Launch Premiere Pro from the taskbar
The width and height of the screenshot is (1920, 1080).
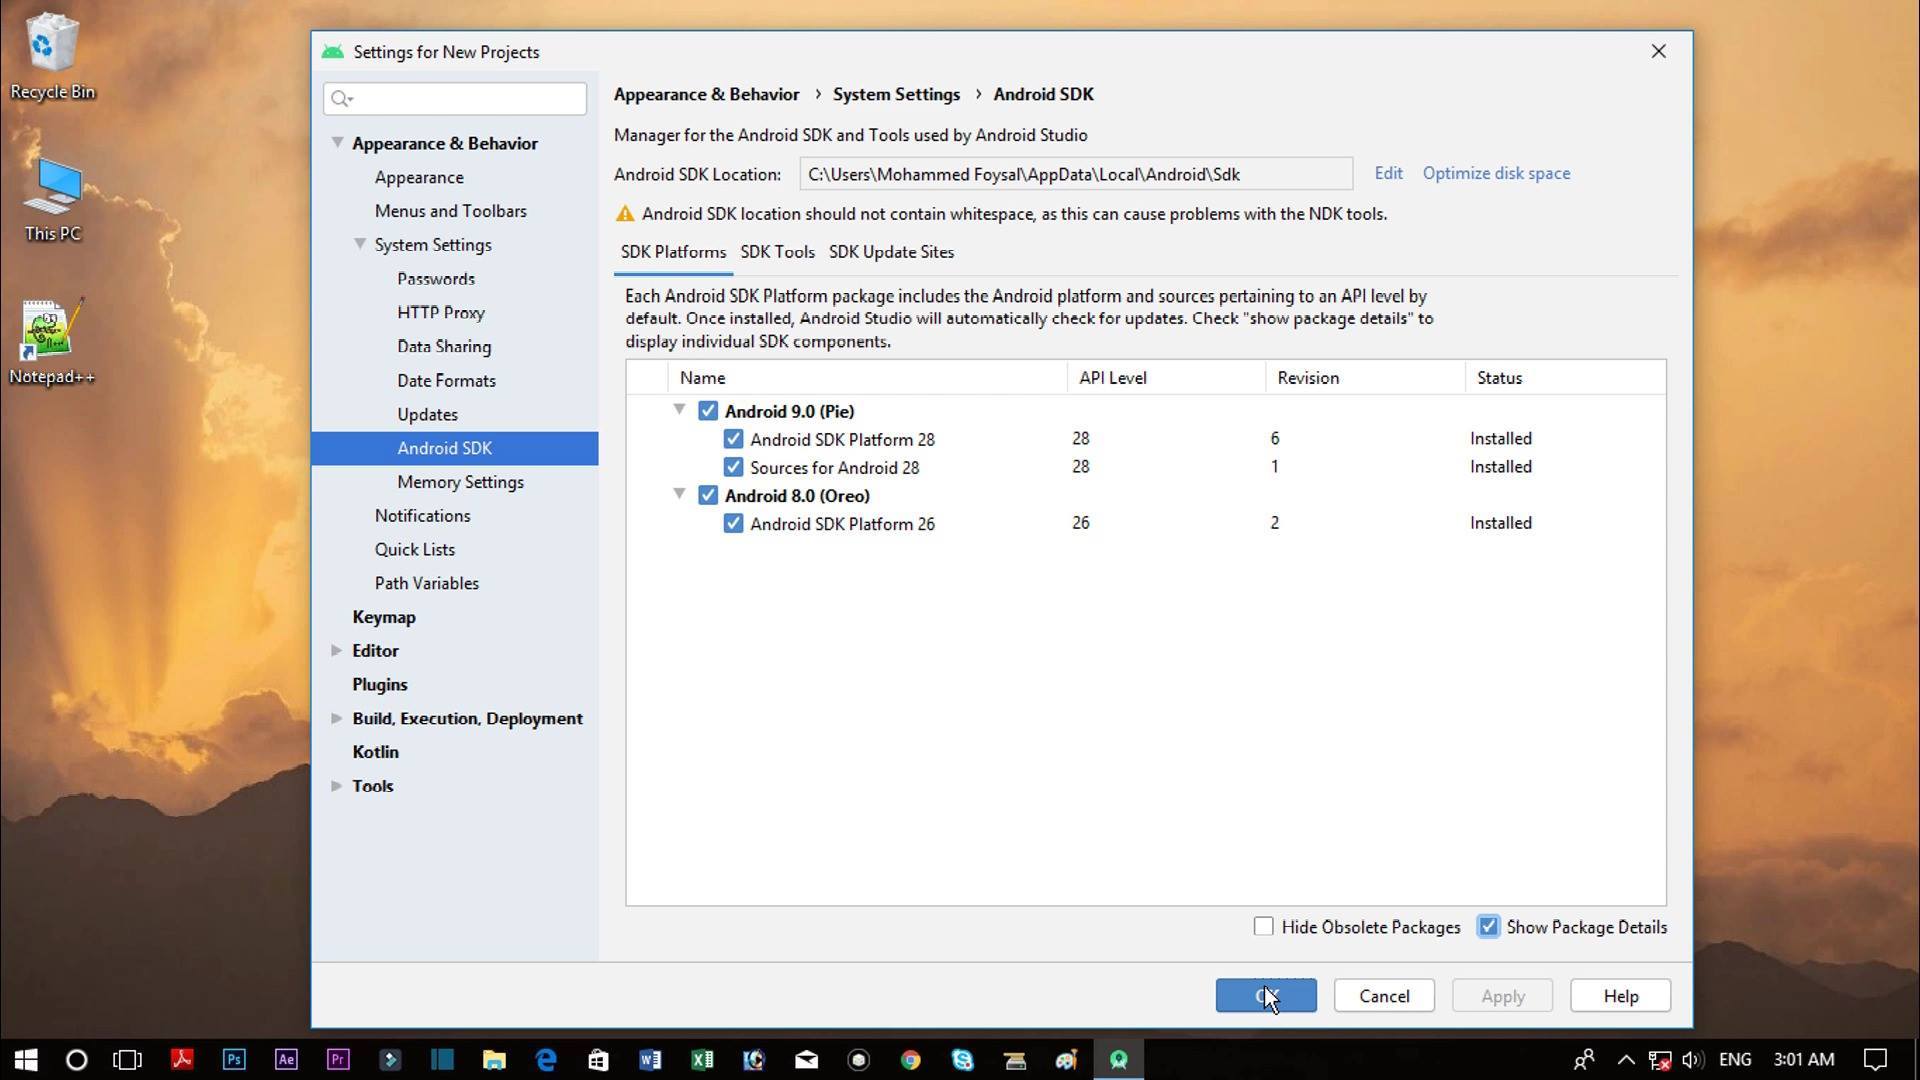[338, 1059]
